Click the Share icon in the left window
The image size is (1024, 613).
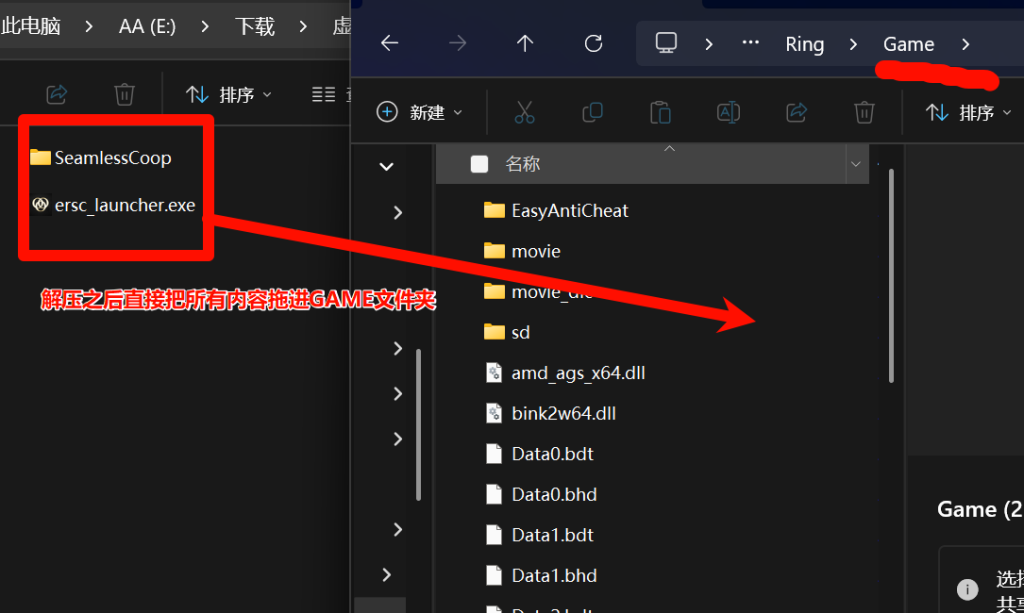pyautogui.click(x=57, y=95)
